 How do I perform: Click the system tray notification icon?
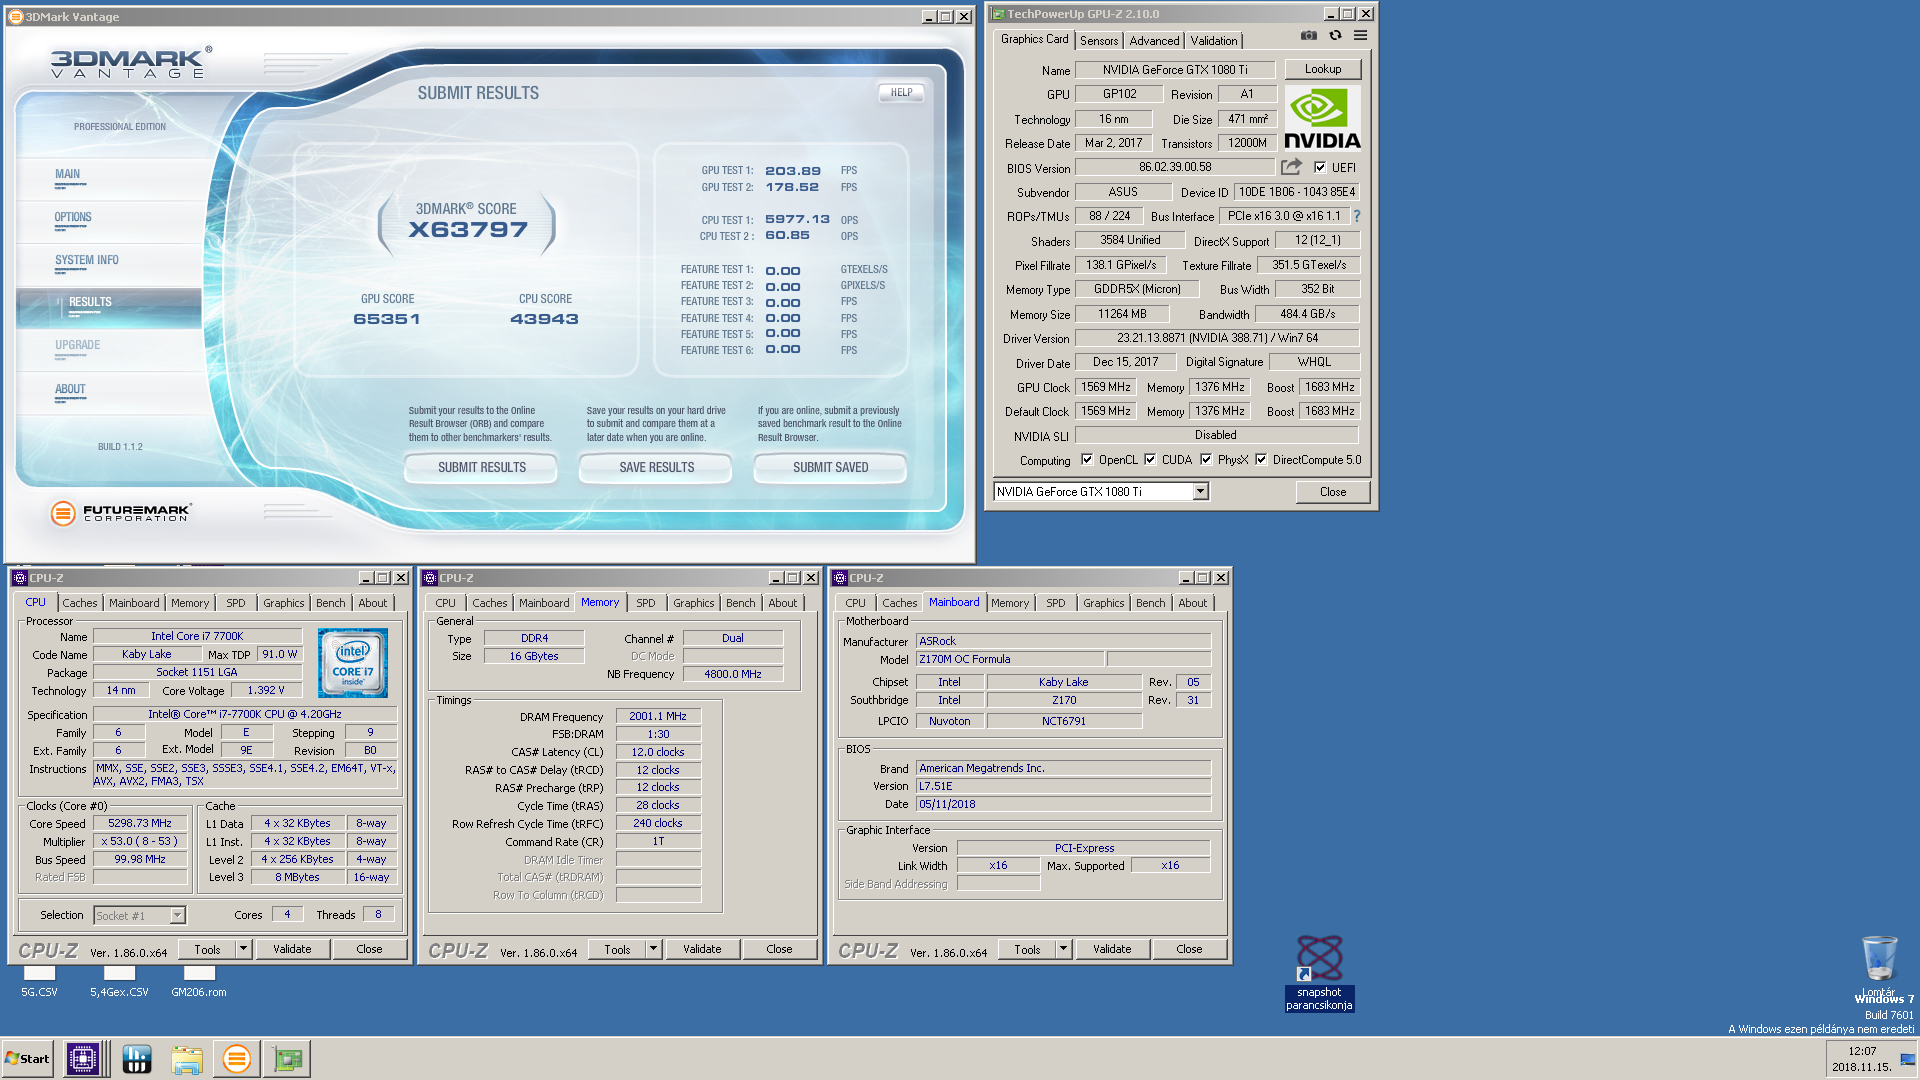coord(1907,1059)
